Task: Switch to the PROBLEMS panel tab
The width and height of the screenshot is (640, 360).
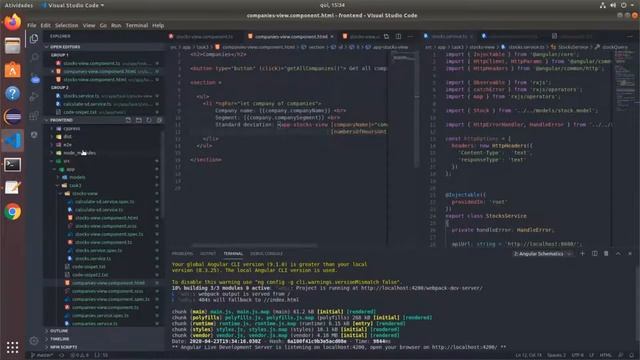Action: coord(182,253)
